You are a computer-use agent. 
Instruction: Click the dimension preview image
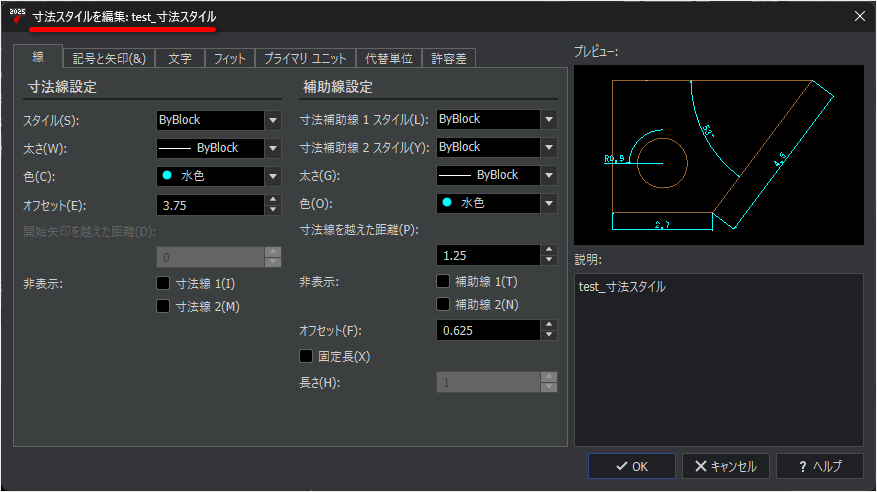(719, 155)
